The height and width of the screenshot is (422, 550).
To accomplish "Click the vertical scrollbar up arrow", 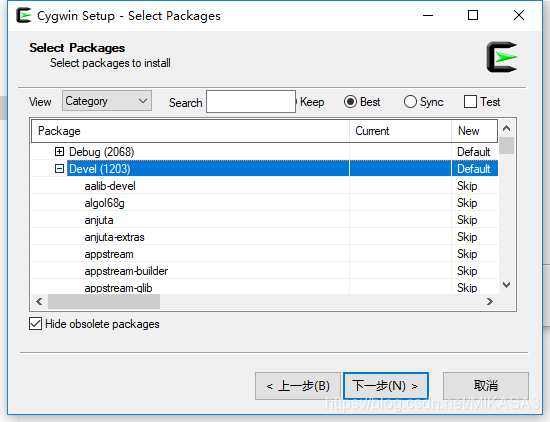I will (506, 128).
